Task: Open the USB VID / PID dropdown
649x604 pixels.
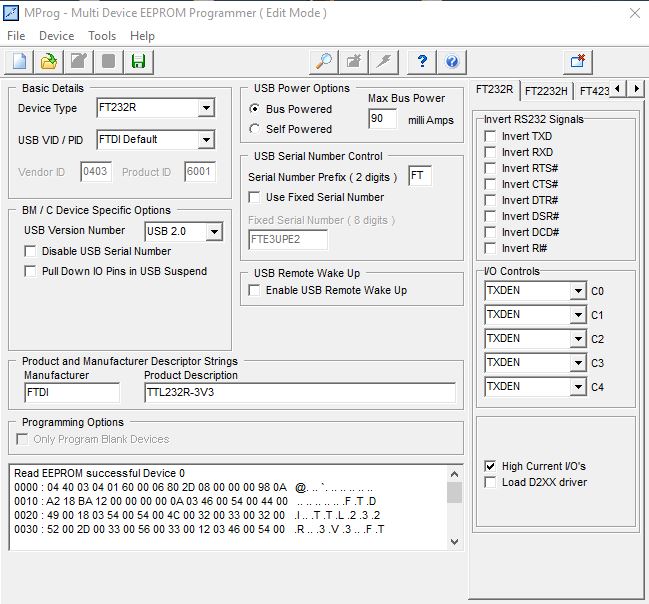Action: click(206, 140)
